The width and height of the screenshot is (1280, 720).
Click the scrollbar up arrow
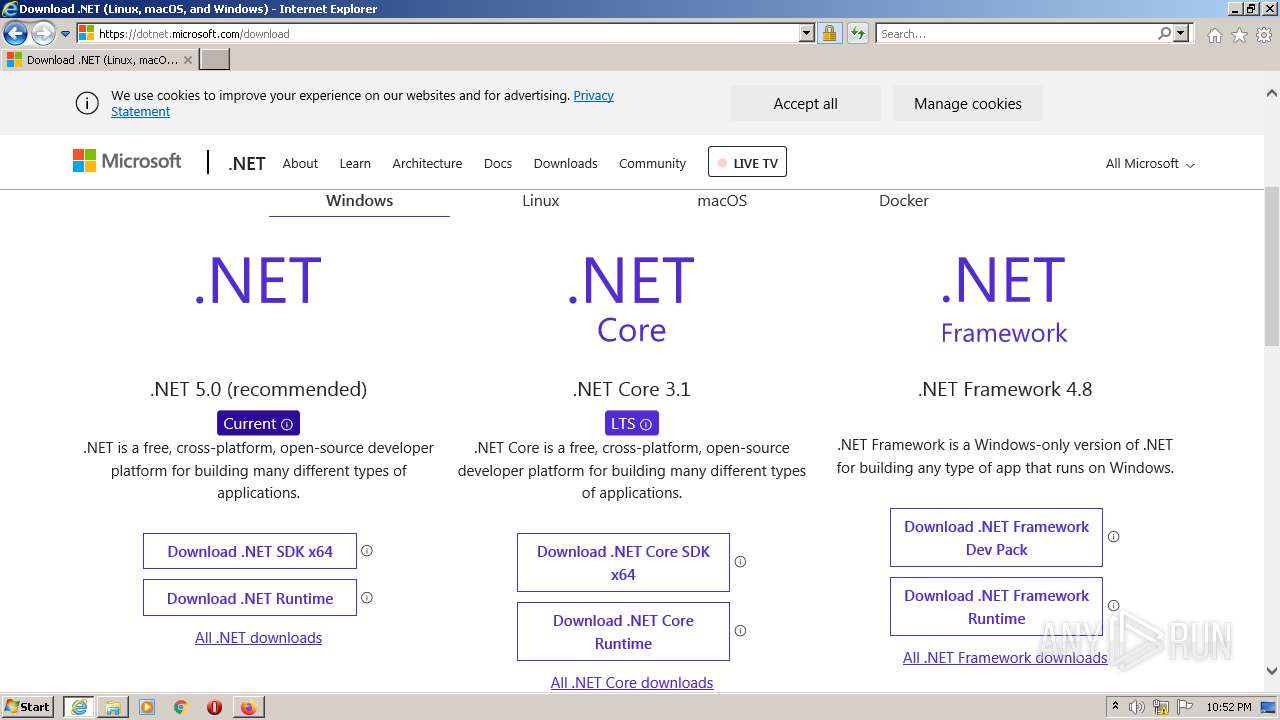[1271, 93]
